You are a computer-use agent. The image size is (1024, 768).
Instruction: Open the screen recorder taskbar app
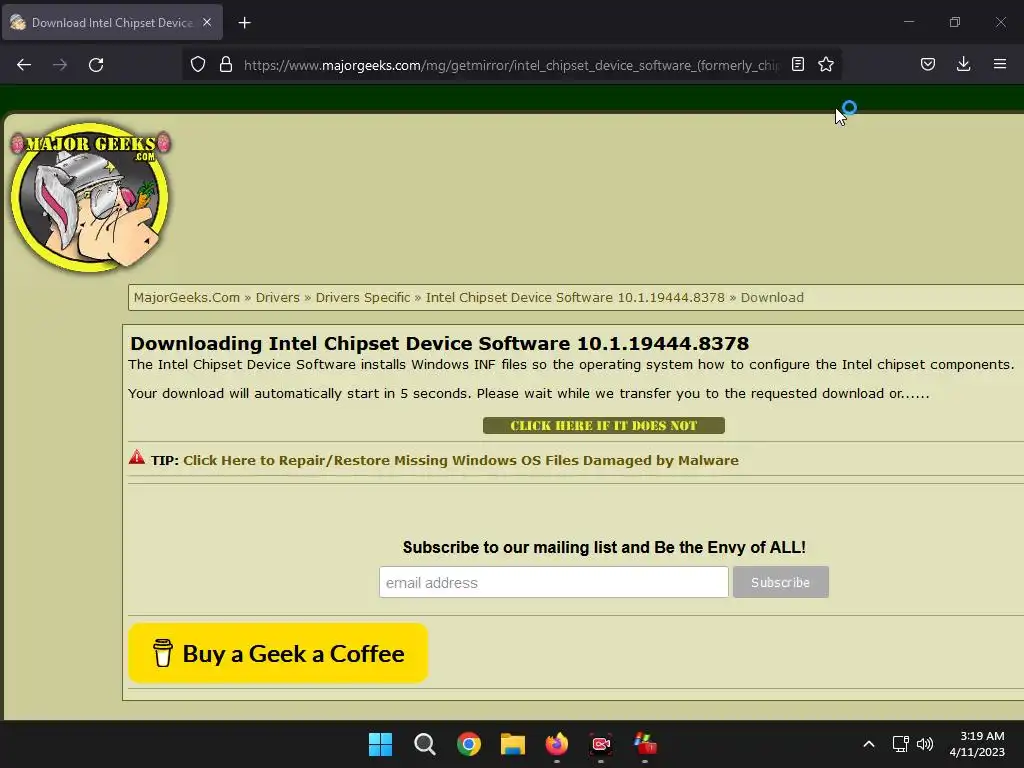[x=601, y=744]
